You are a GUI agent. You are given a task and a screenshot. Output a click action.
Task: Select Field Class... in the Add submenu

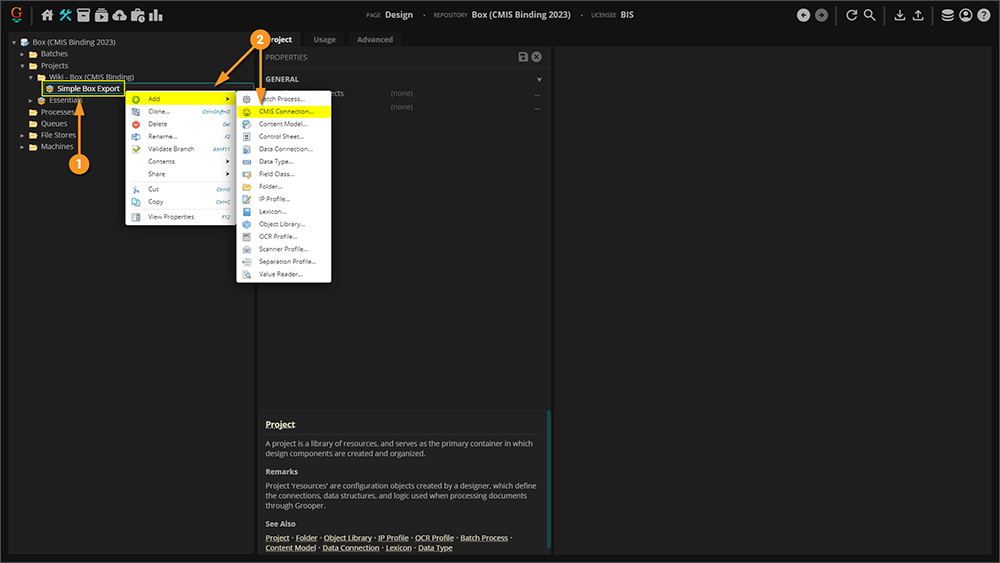(x=284, y=174)
